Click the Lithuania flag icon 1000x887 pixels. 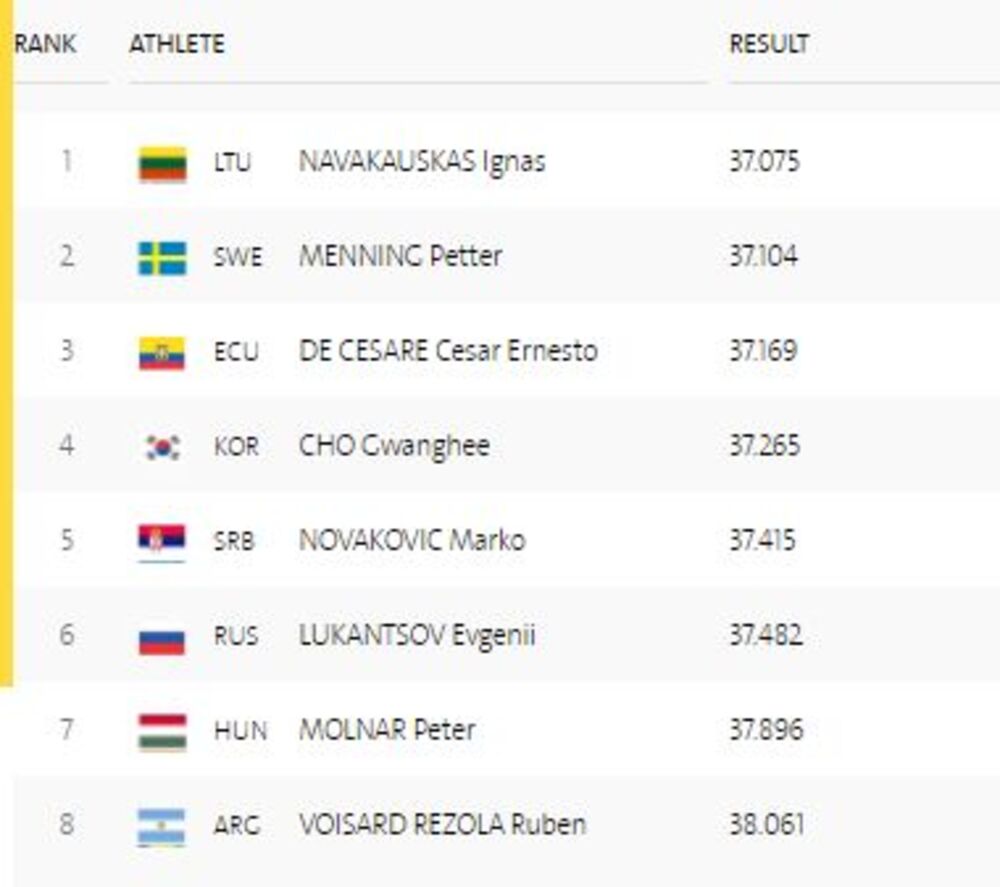point(162,163)
